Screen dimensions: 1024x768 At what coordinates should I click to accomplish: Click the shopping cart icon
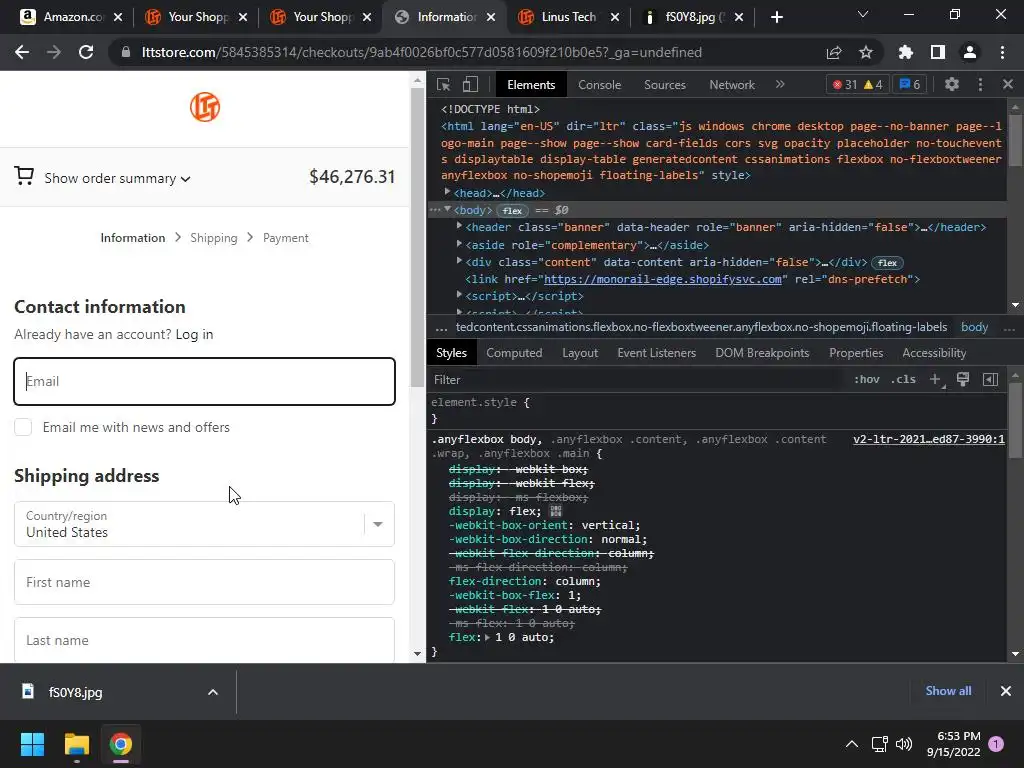click(24, 176)
